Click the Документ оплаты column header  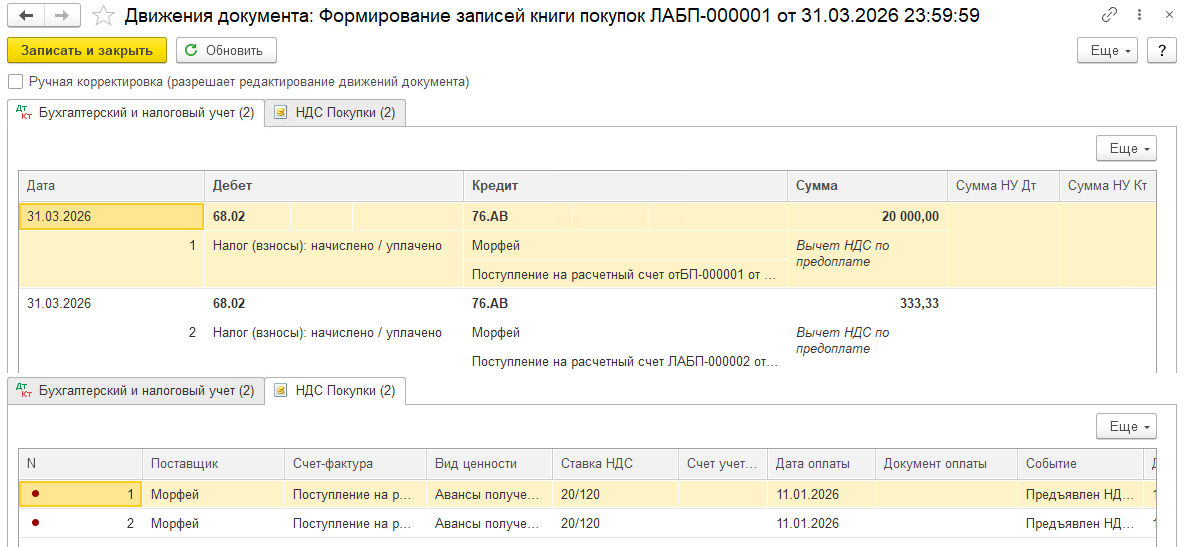946,463
